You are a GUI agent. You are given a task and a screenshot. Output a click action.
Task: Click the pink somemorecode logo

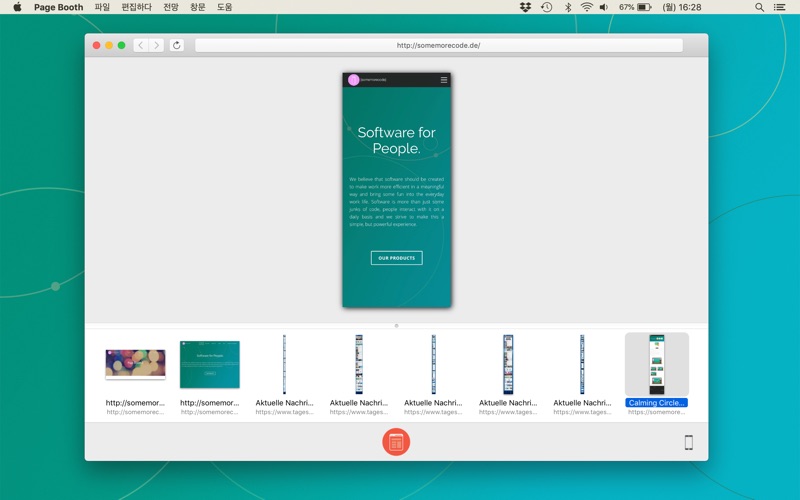(354, 80)
